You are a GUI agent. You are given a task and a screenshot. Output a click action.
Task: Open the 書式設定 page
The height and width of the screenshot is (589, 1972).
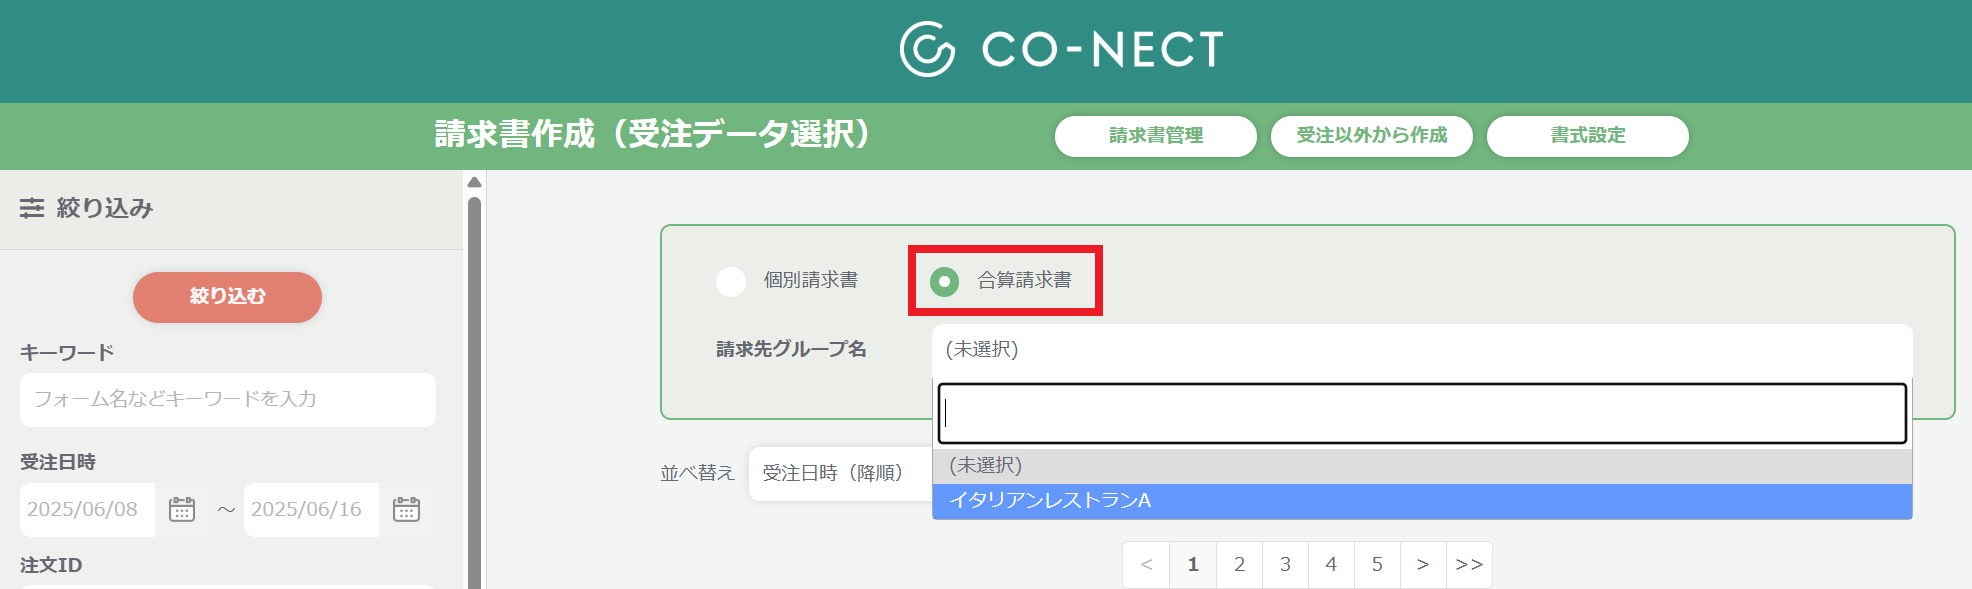point(1588,136)
